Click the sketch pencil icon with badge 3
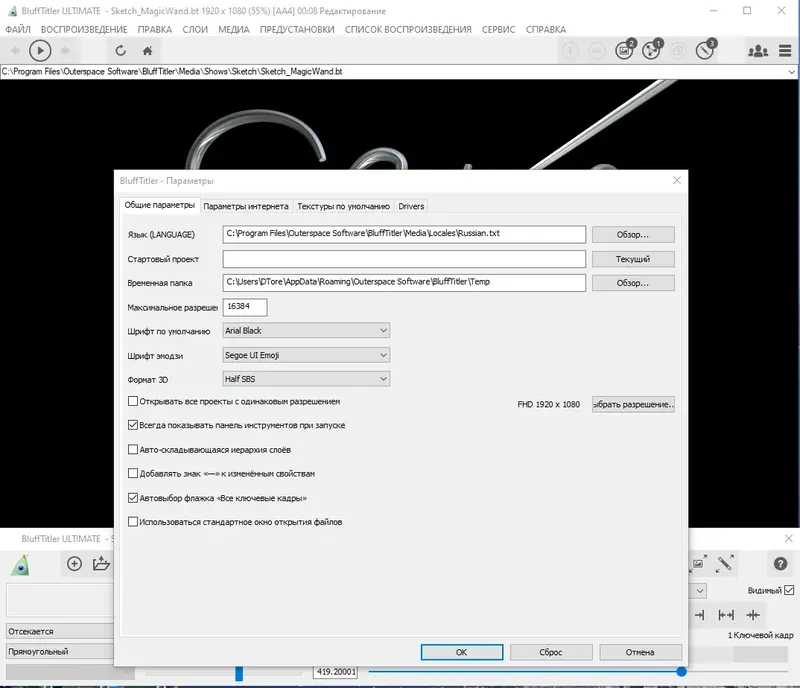 tap(706, 50)
